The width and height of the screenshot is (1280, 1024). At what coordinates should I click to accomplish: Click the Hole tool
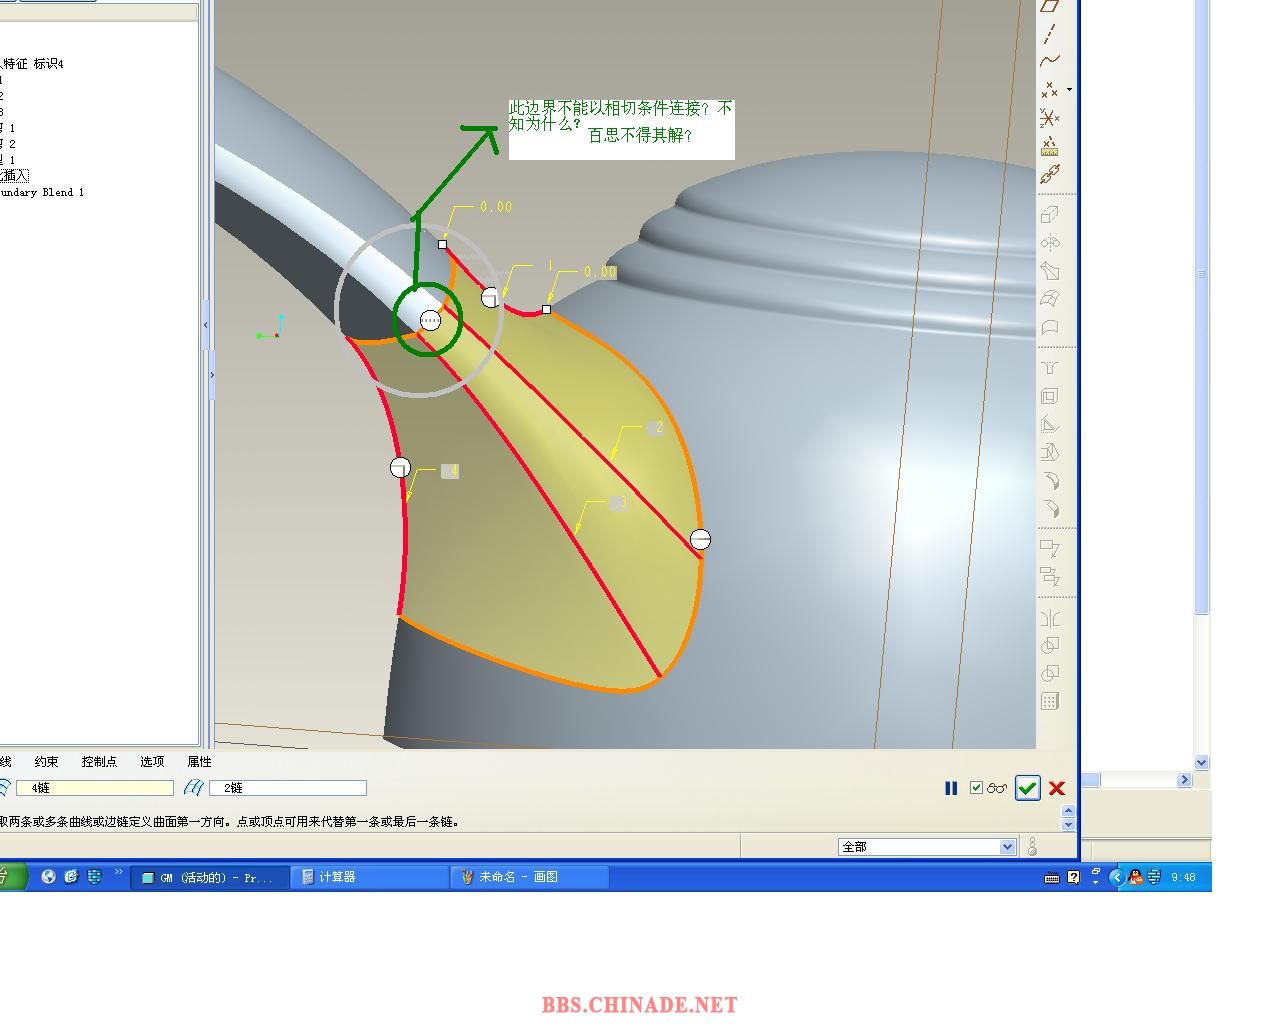pos(1049,367)
